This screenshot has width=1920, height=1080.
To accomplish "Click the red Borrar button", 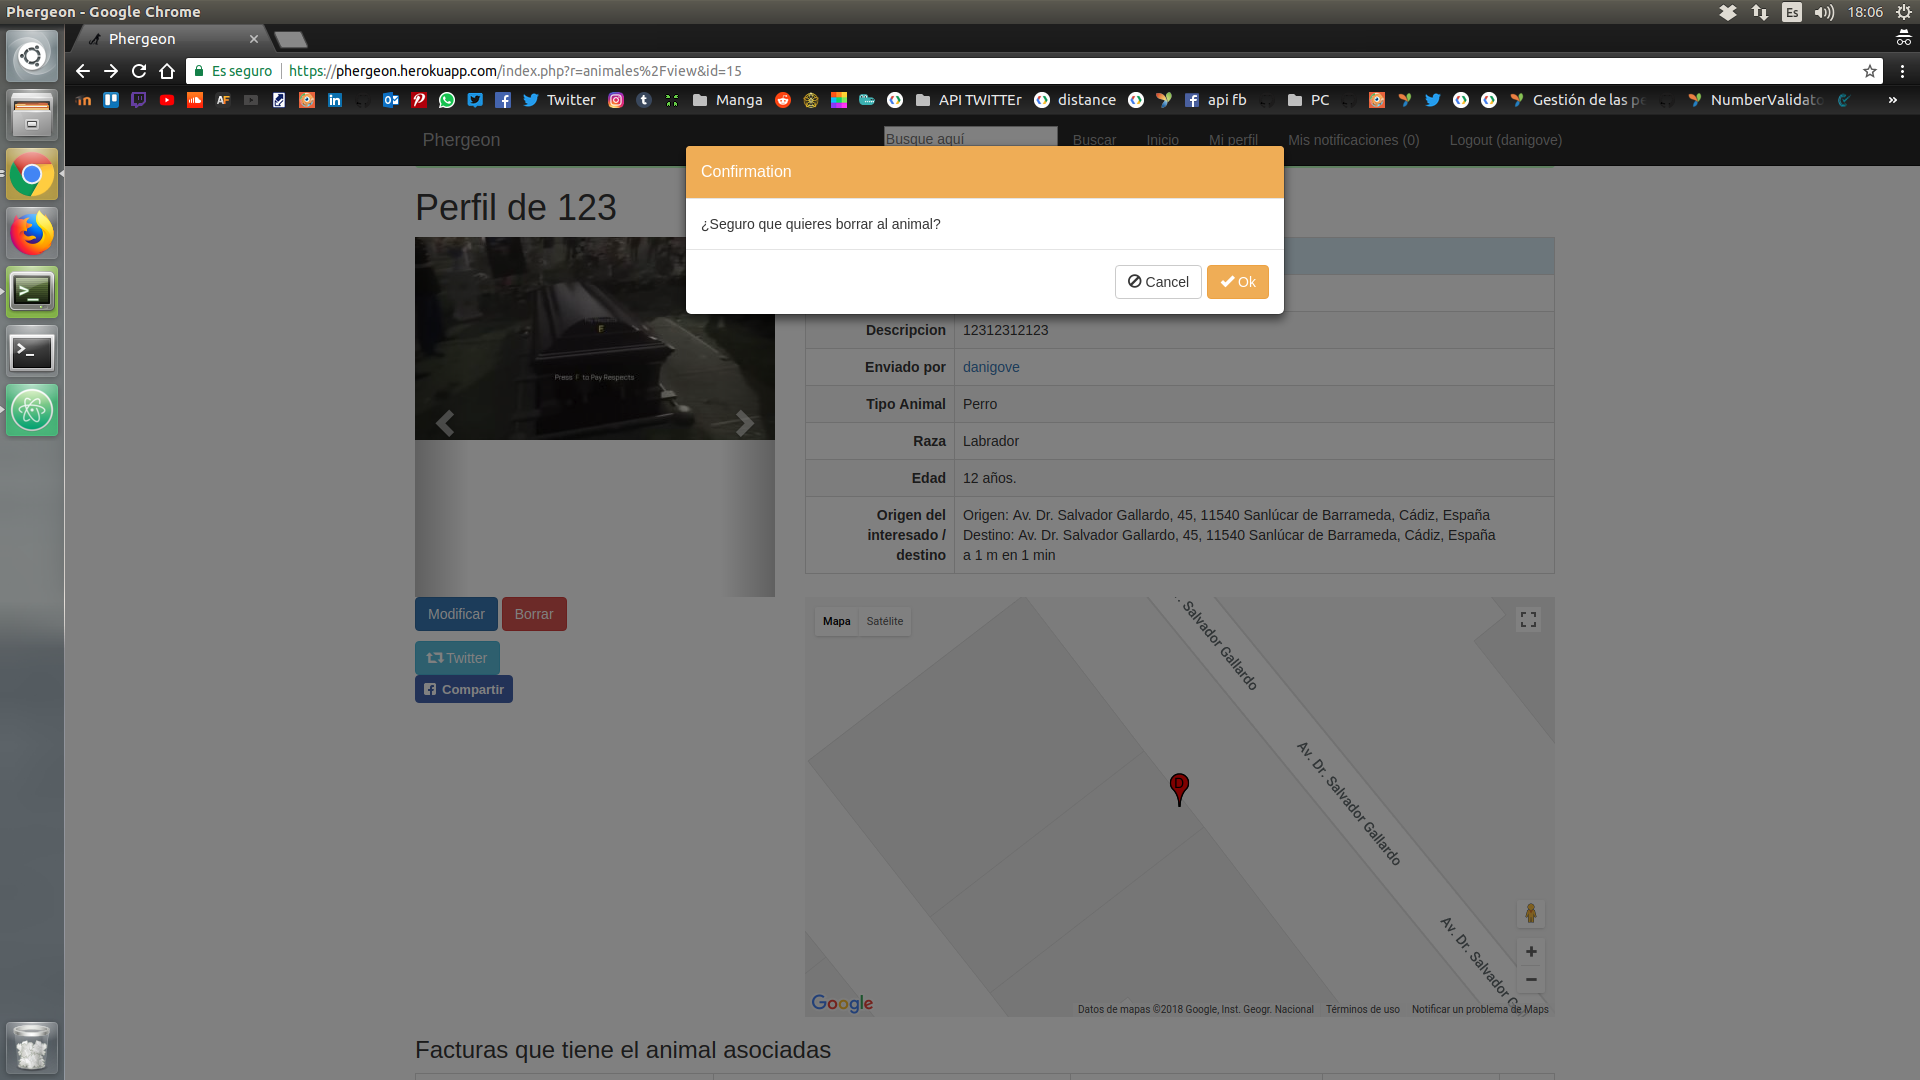I will click(534, 614).
